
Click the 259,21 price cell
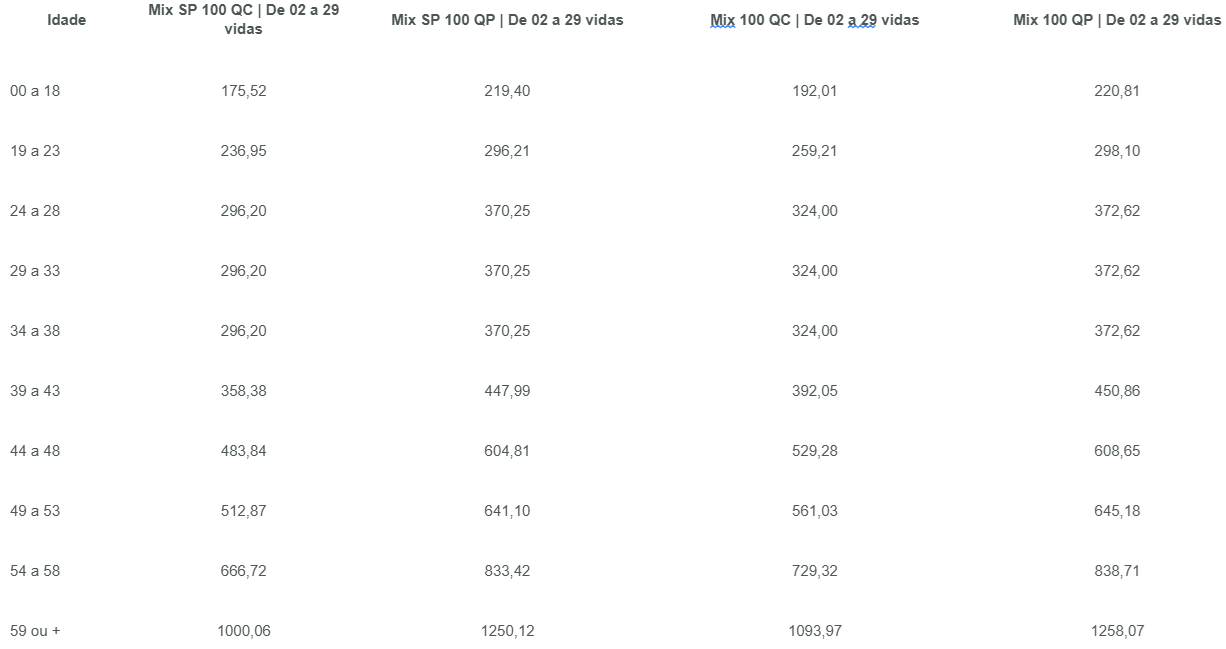point(814,151)
